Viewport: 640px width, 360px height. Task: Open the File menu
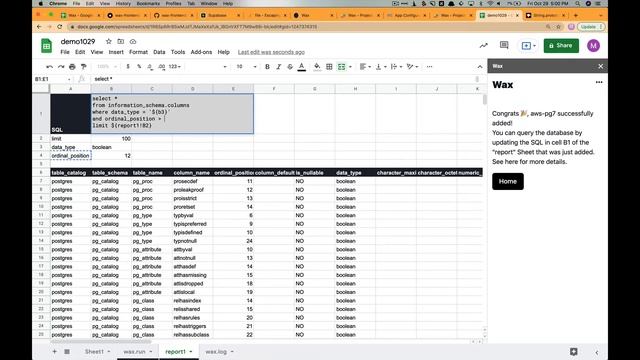tap(65, 52)
